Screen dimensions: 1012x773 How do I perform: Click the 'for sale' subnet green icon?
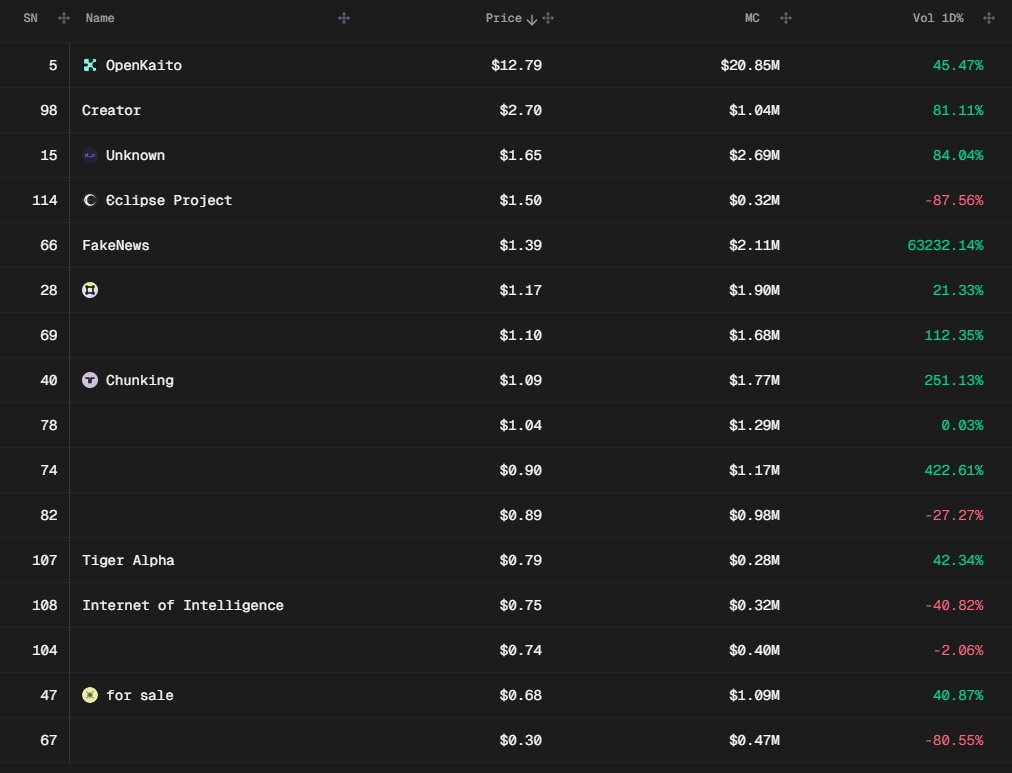tap(90, 695)
